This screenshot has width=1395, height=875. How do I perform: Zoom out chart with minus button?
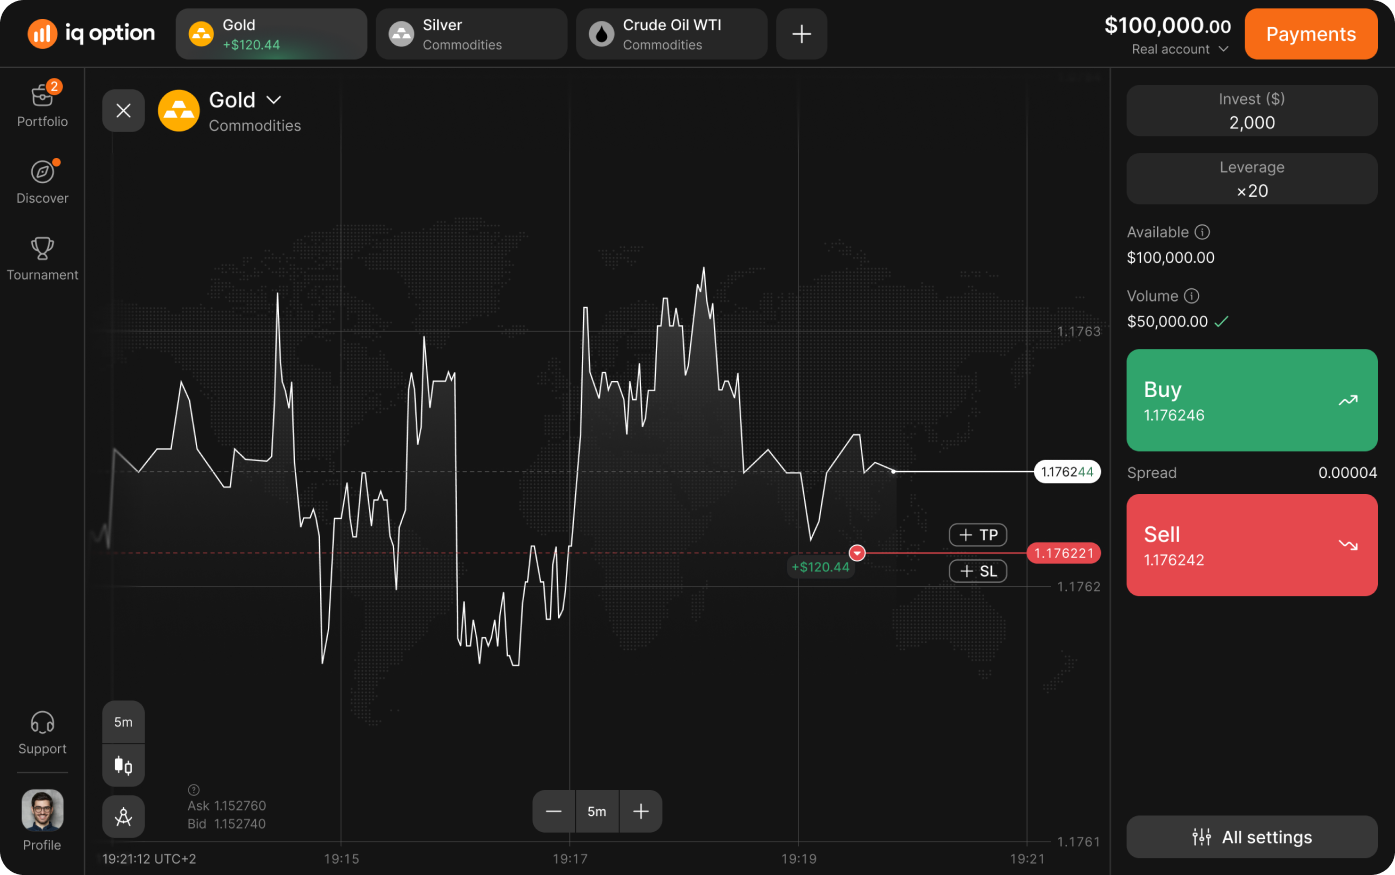click(x=554, y=811)
